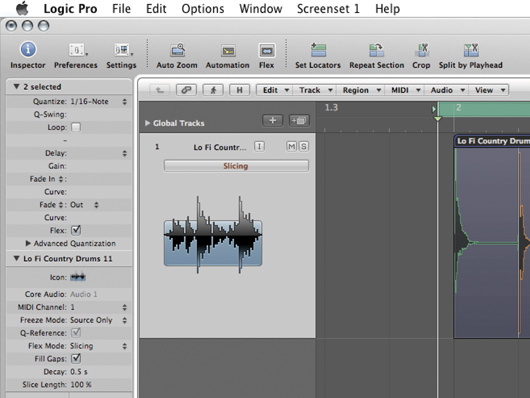The width and height of the screenshot is (530, 398).
Task: Expand the Global Tracks section
Action: (x=147, y=123)
